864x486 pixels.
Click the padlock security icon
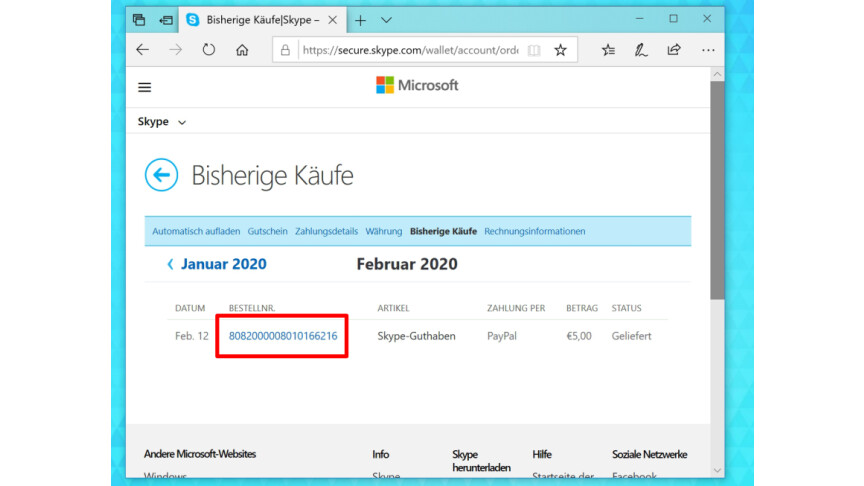285,50
